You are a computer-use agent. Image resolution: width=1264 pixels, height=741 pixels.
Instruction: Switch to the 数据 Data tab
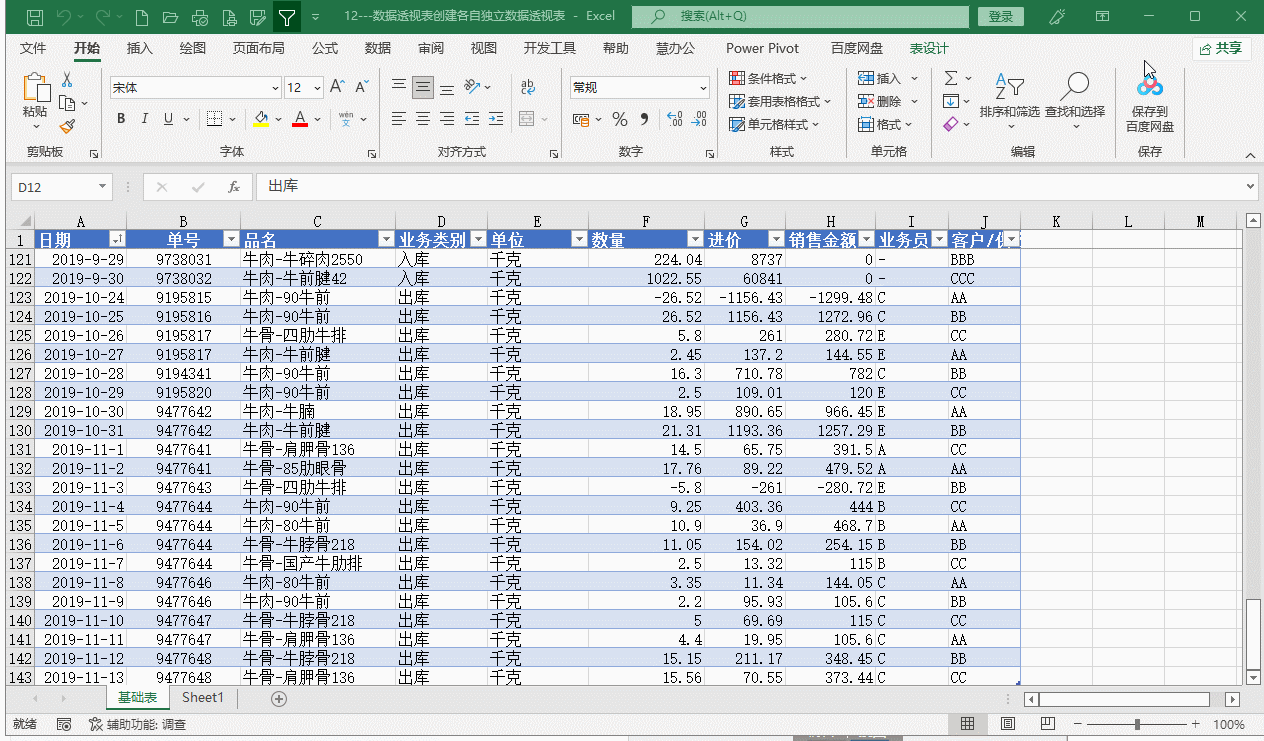pyautogui.click(x=378, y=48)
